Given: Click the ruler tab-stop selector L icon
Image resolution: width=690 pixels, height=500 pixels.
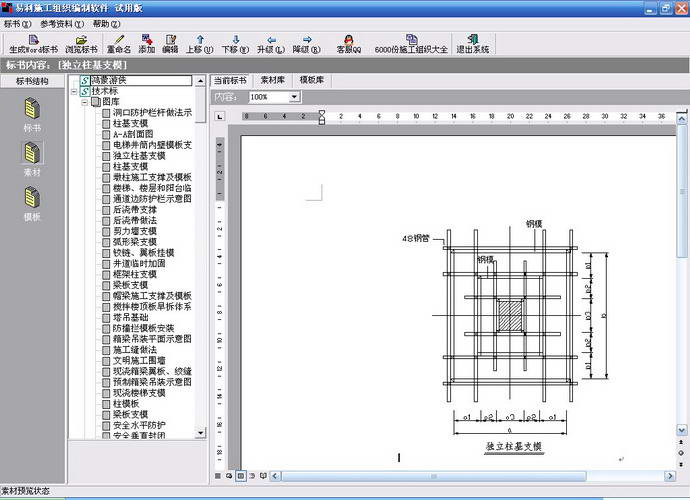Looking at the screenshot, I should pyautogui.click(x=220, y=116).
